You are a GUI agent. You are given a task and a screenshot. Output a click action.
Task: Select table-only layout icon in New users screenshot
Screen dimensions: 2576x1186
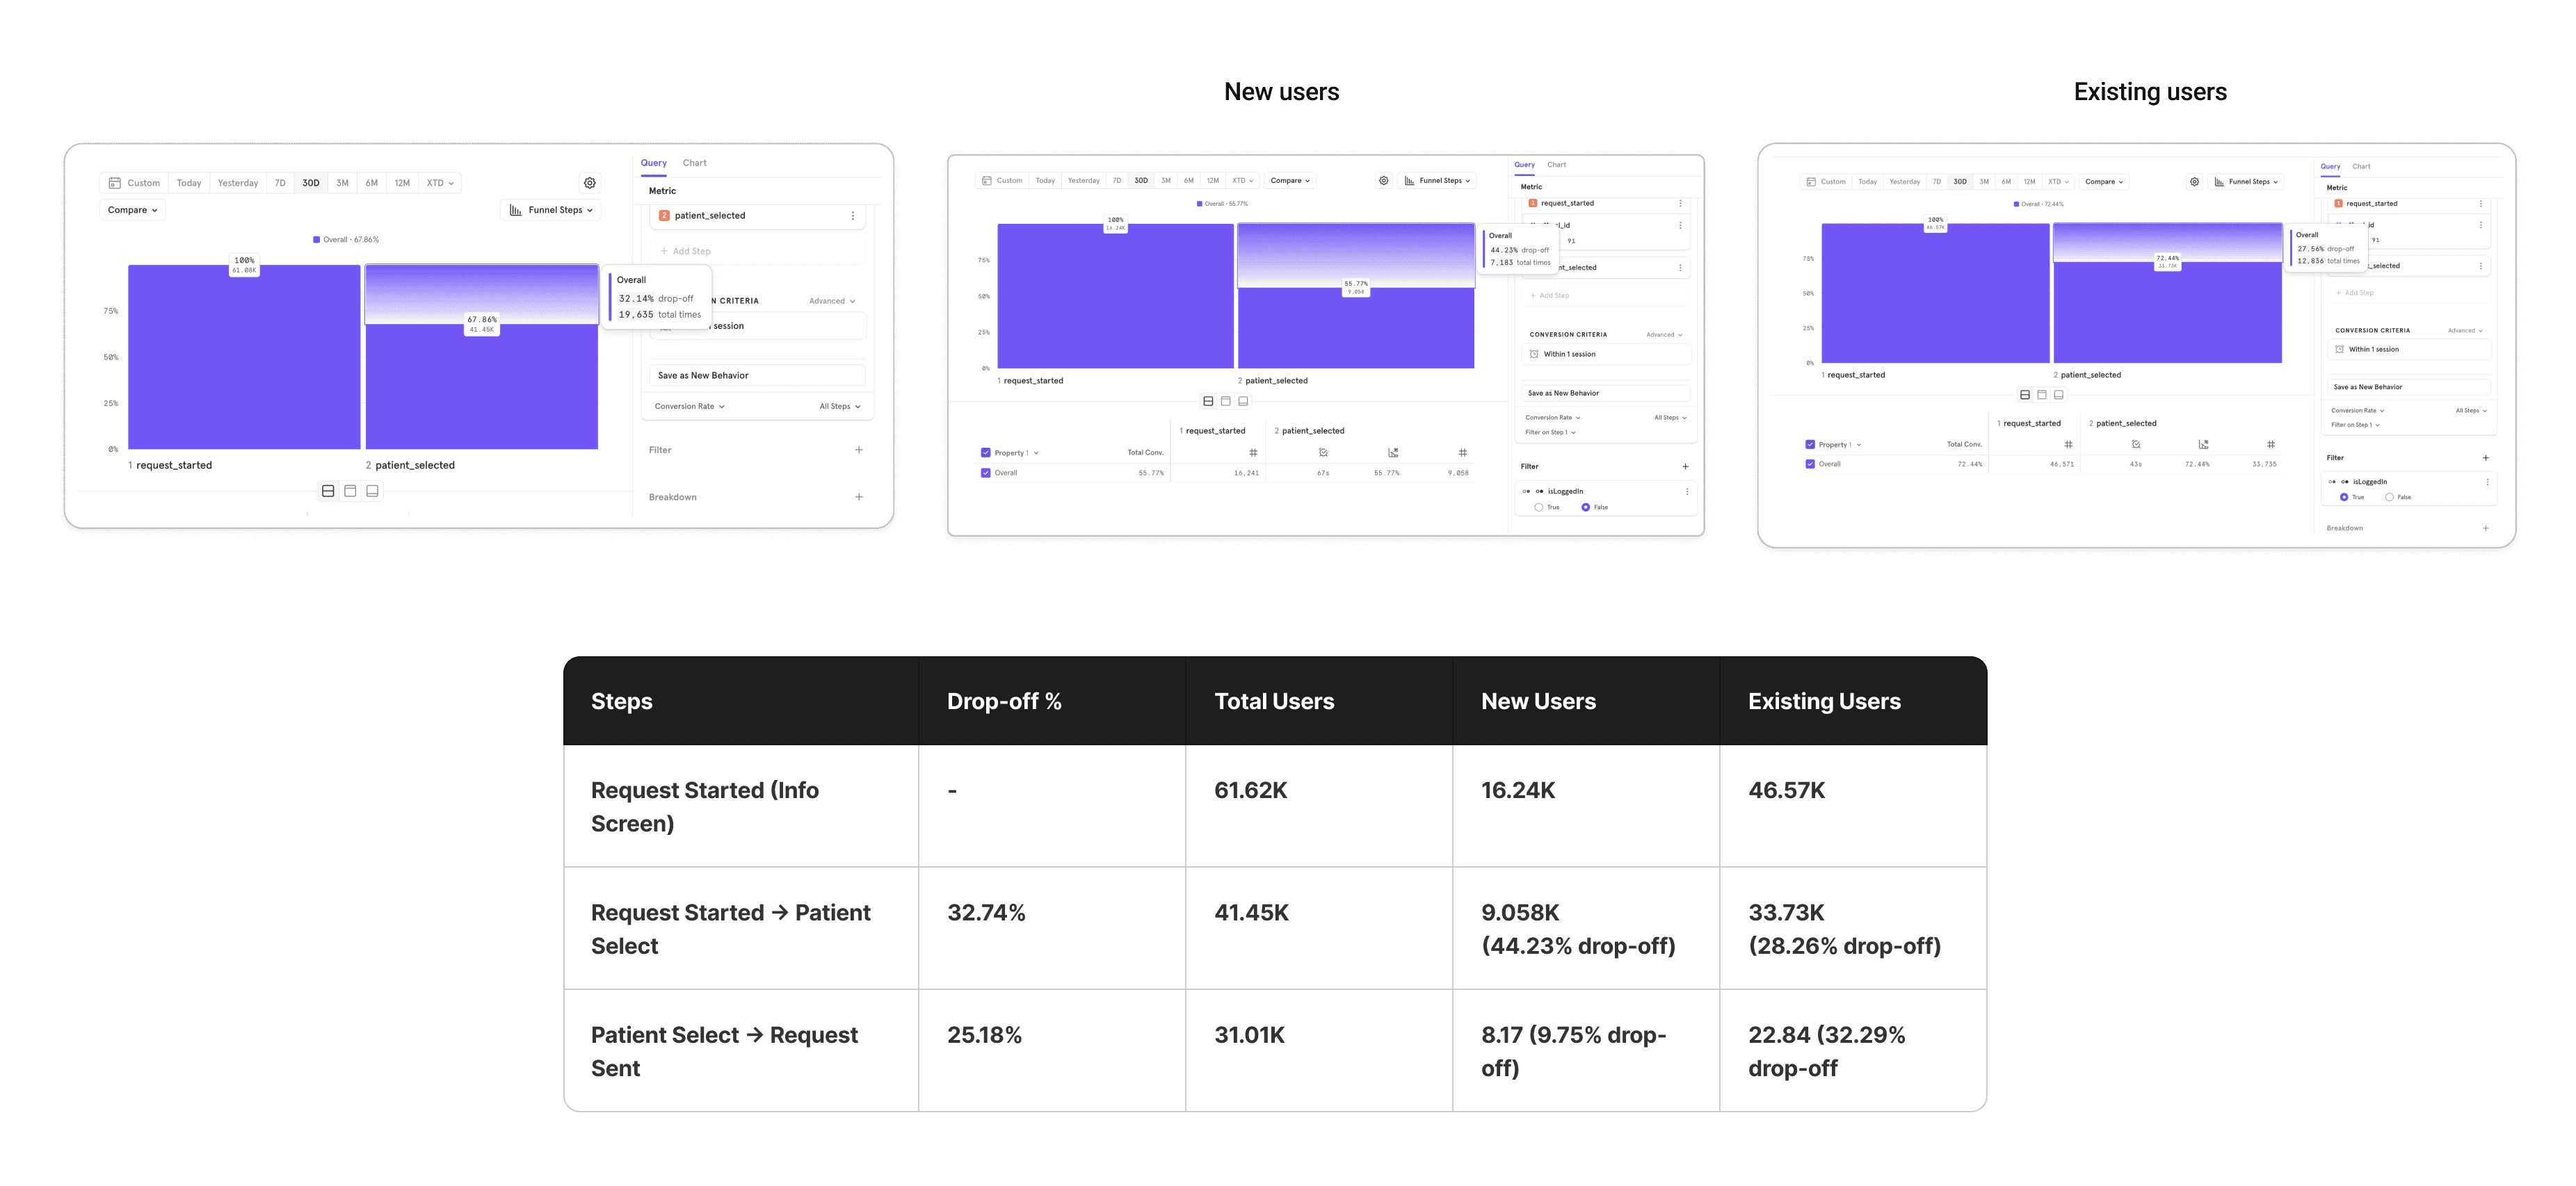pos(1243,401)
